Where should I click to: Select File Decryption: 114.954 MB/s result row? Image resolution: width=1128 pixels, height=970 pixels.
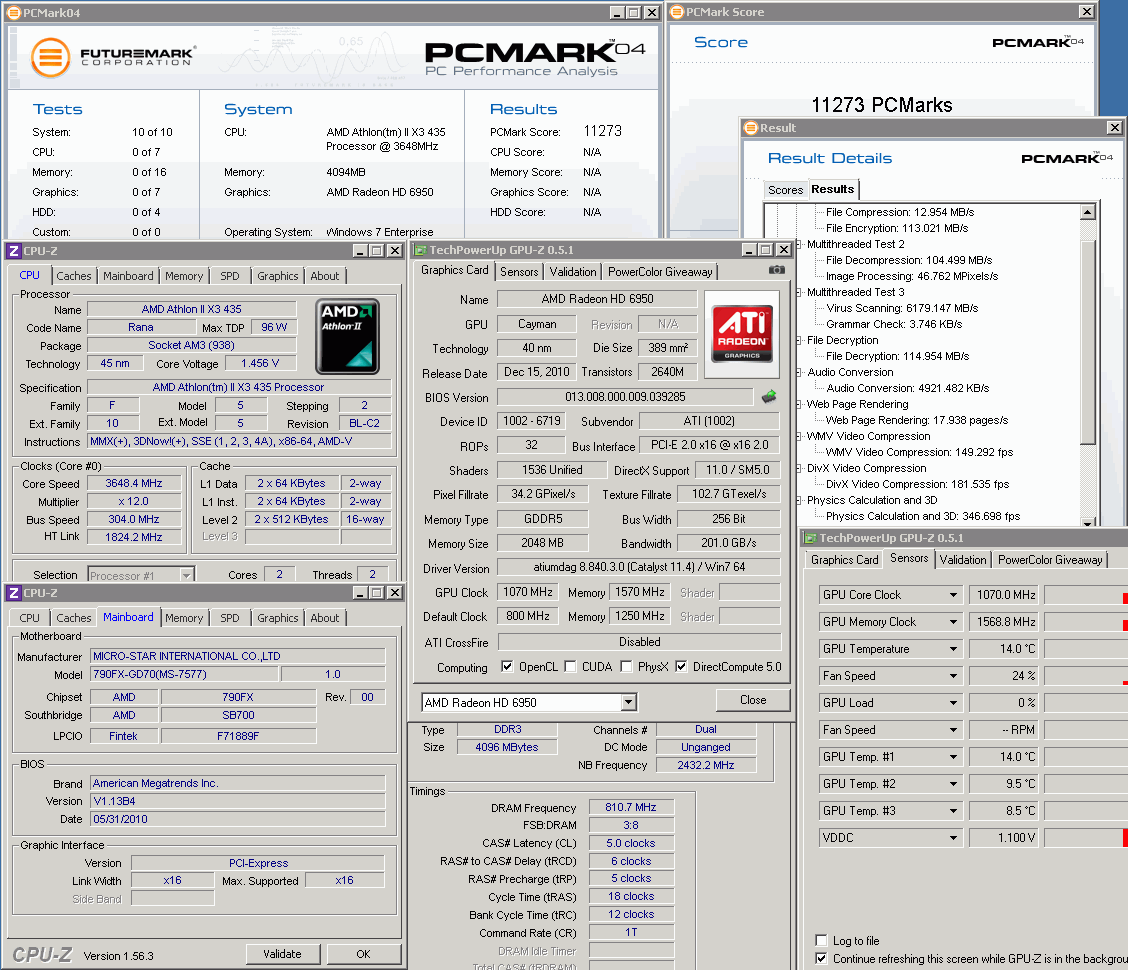coord(897,356)
